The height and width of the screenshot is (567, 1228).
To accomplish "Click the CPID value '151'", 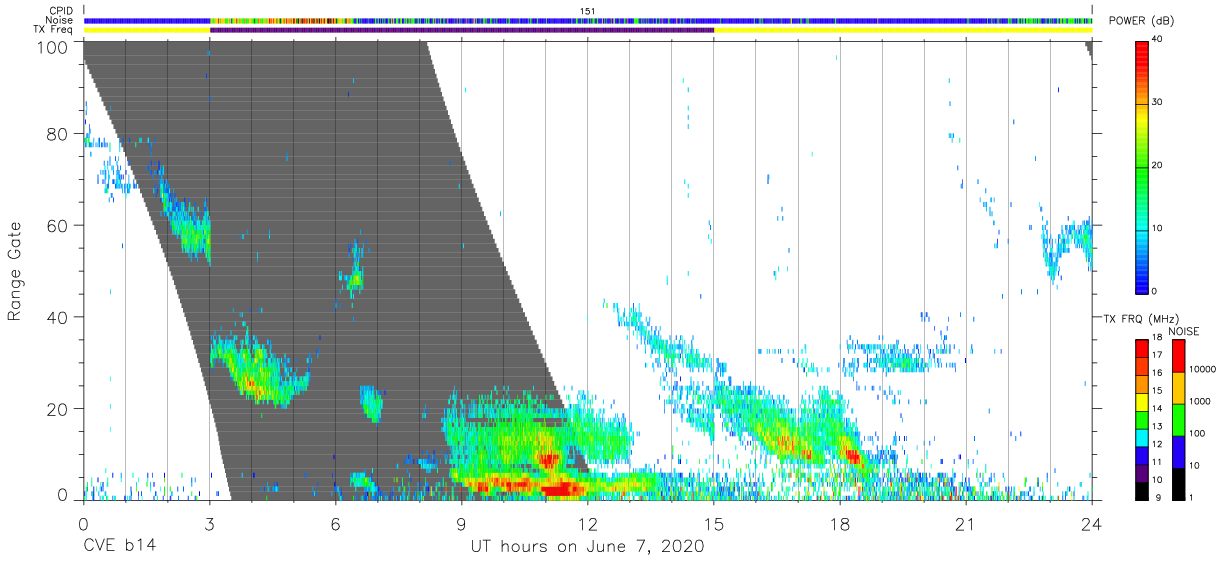I will pyautogui.click(x=588, y=10).
